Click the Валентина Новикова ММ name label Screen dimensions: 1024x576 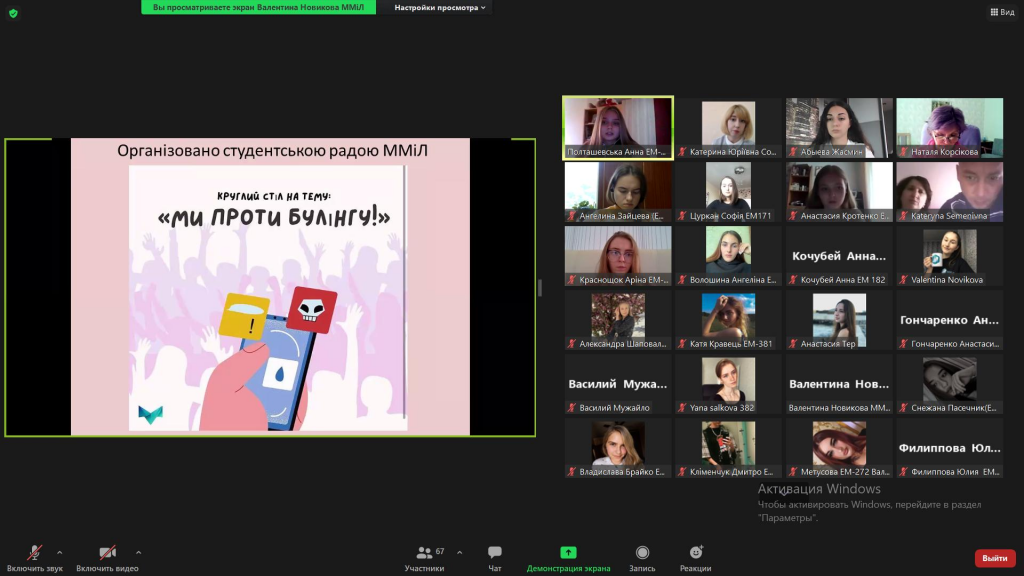839,408
